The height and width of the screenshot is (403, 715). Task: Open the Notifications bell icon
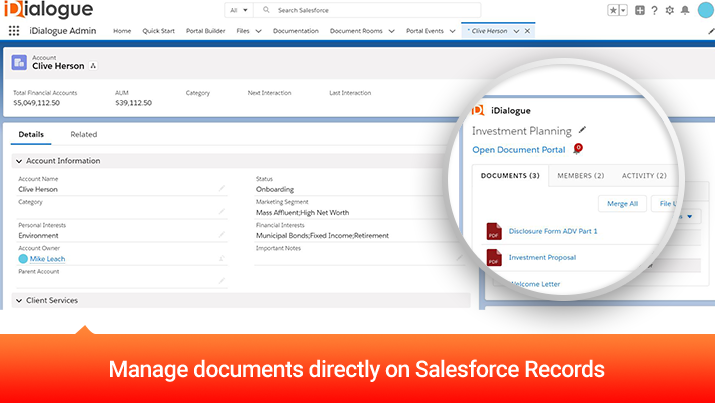[685, 10]
